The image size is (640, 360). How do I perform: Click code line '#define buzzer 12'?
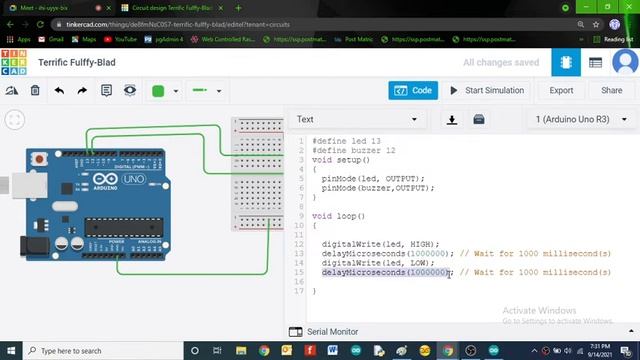tap(353, 151)
